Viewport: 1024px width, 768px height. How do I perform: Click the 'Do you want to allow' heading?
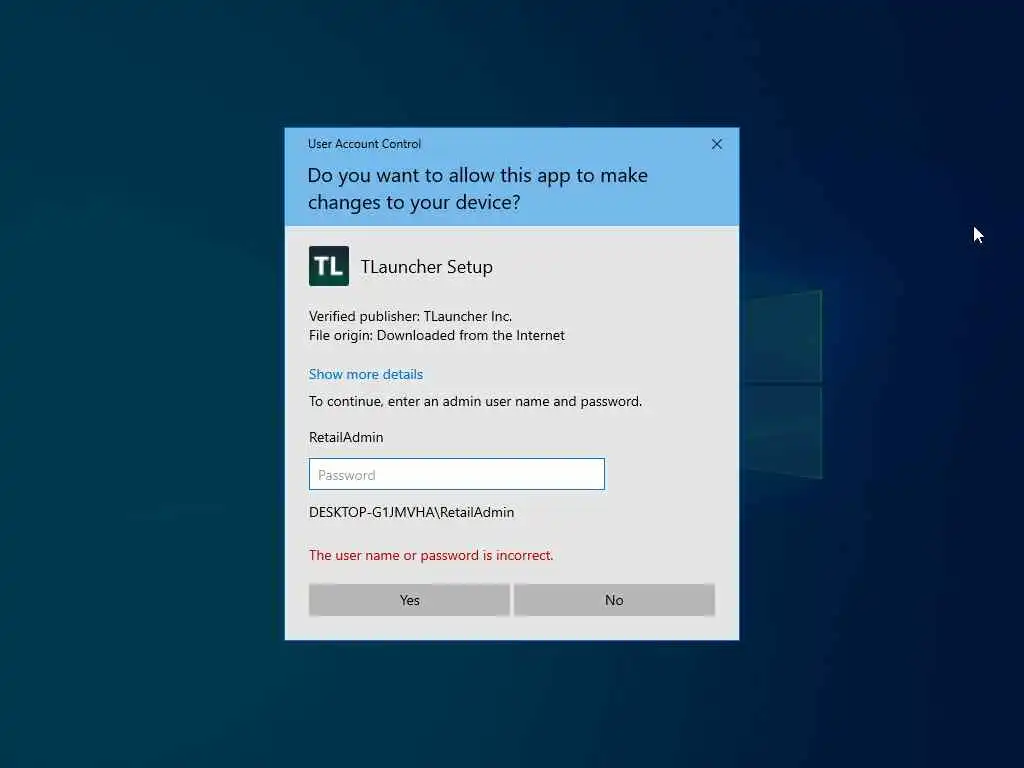(477, 189)
